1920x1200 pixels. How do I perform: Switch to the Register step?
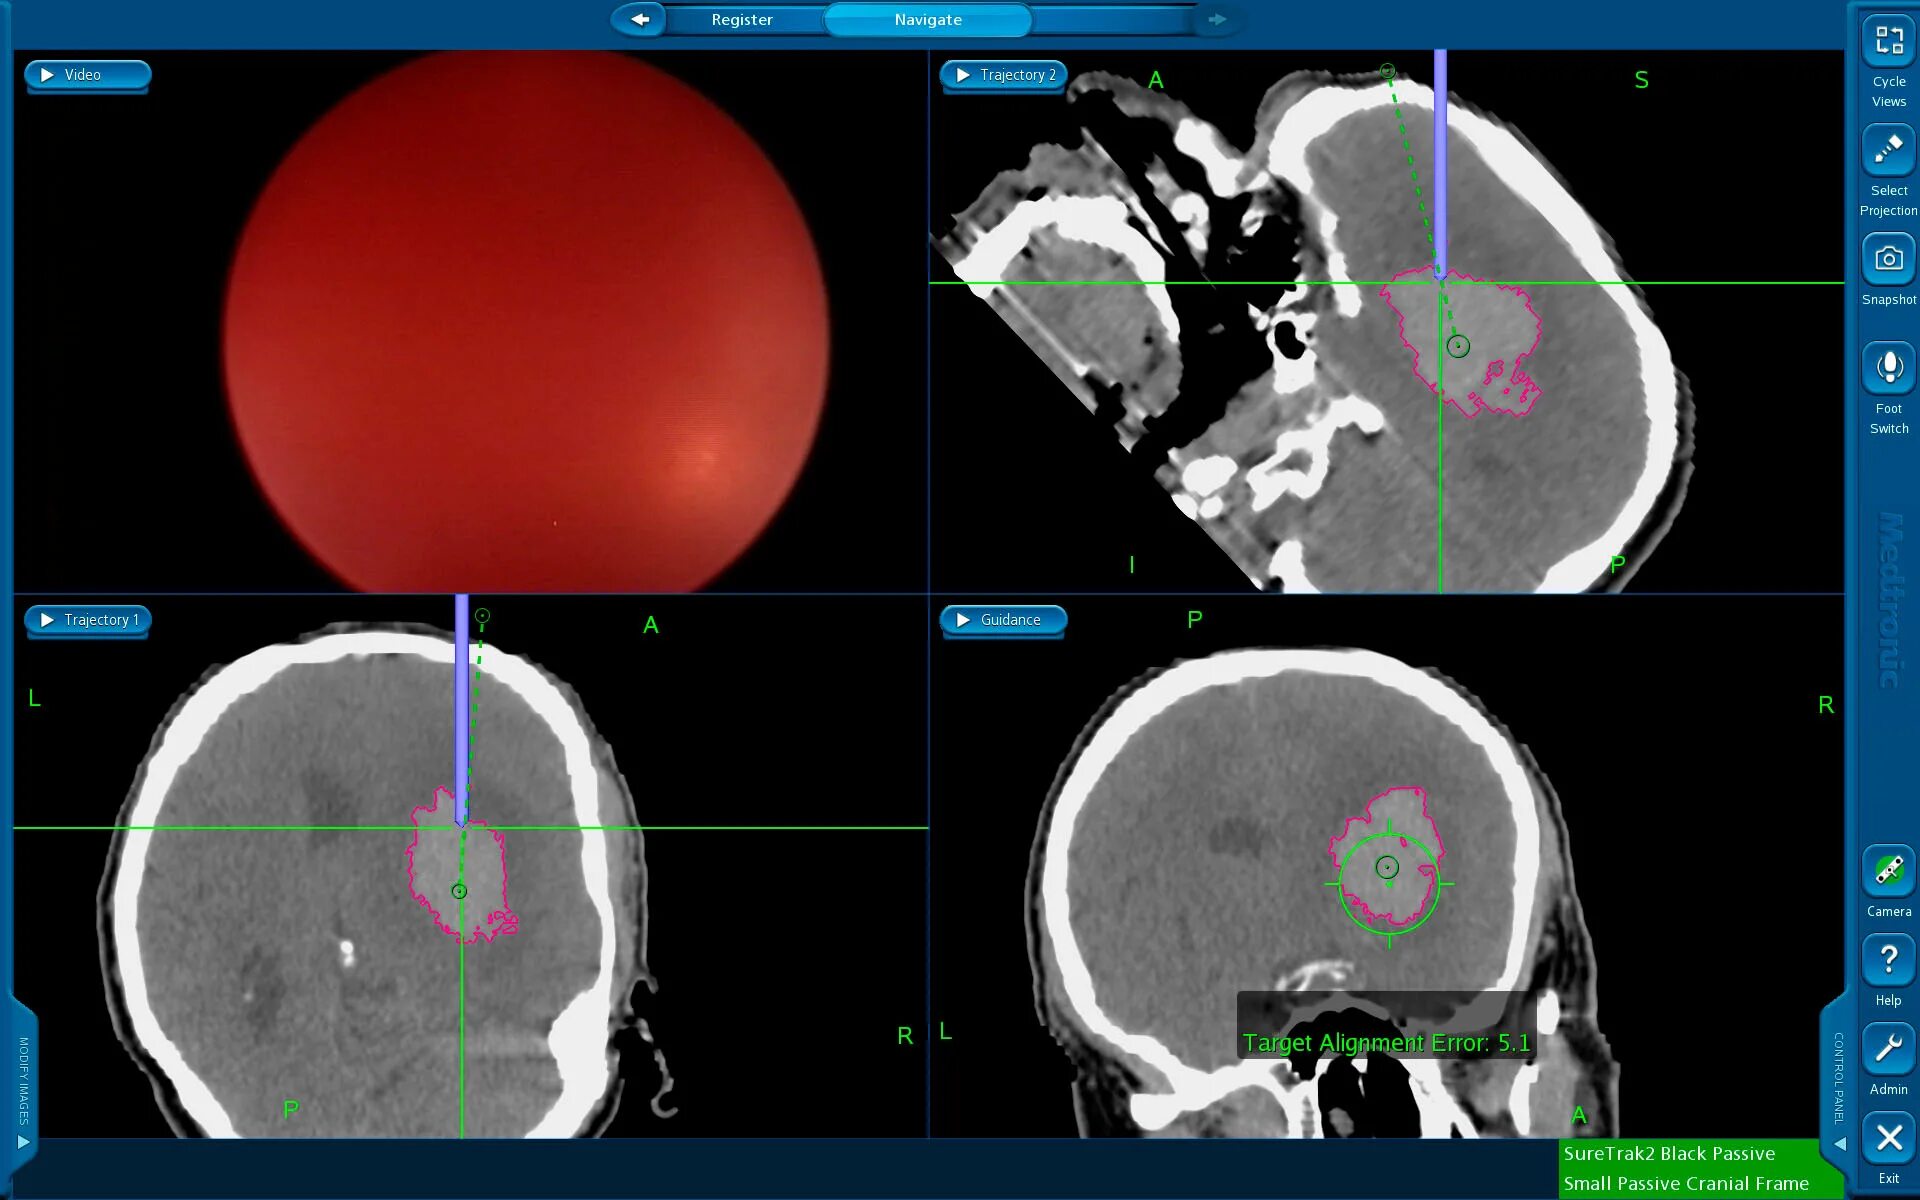(742, 20)
